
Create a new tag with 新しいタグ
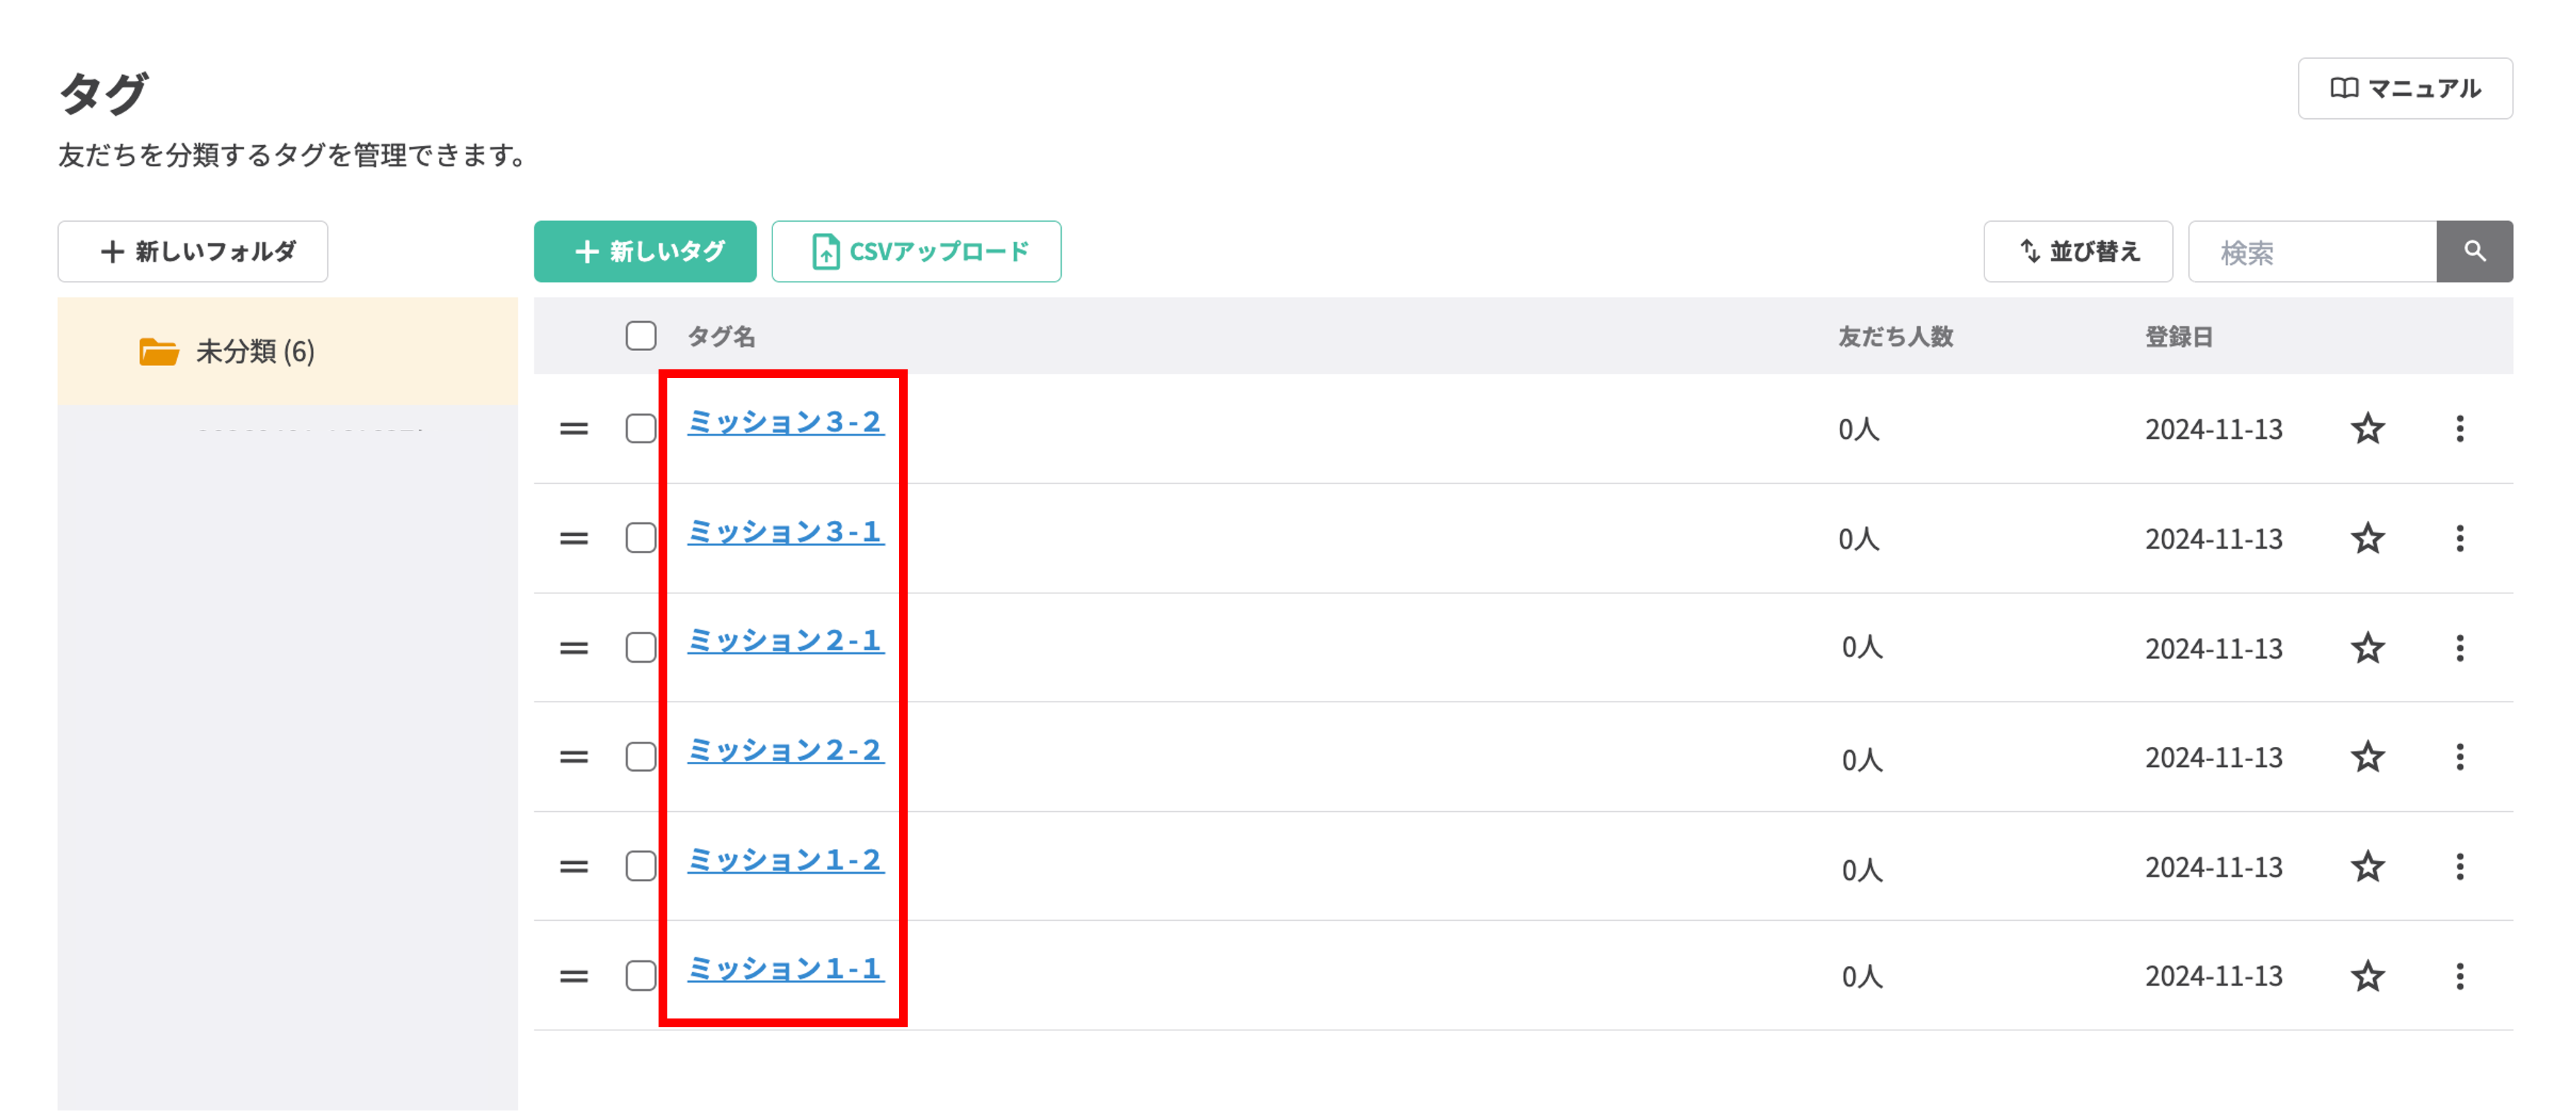pos(644,251)
